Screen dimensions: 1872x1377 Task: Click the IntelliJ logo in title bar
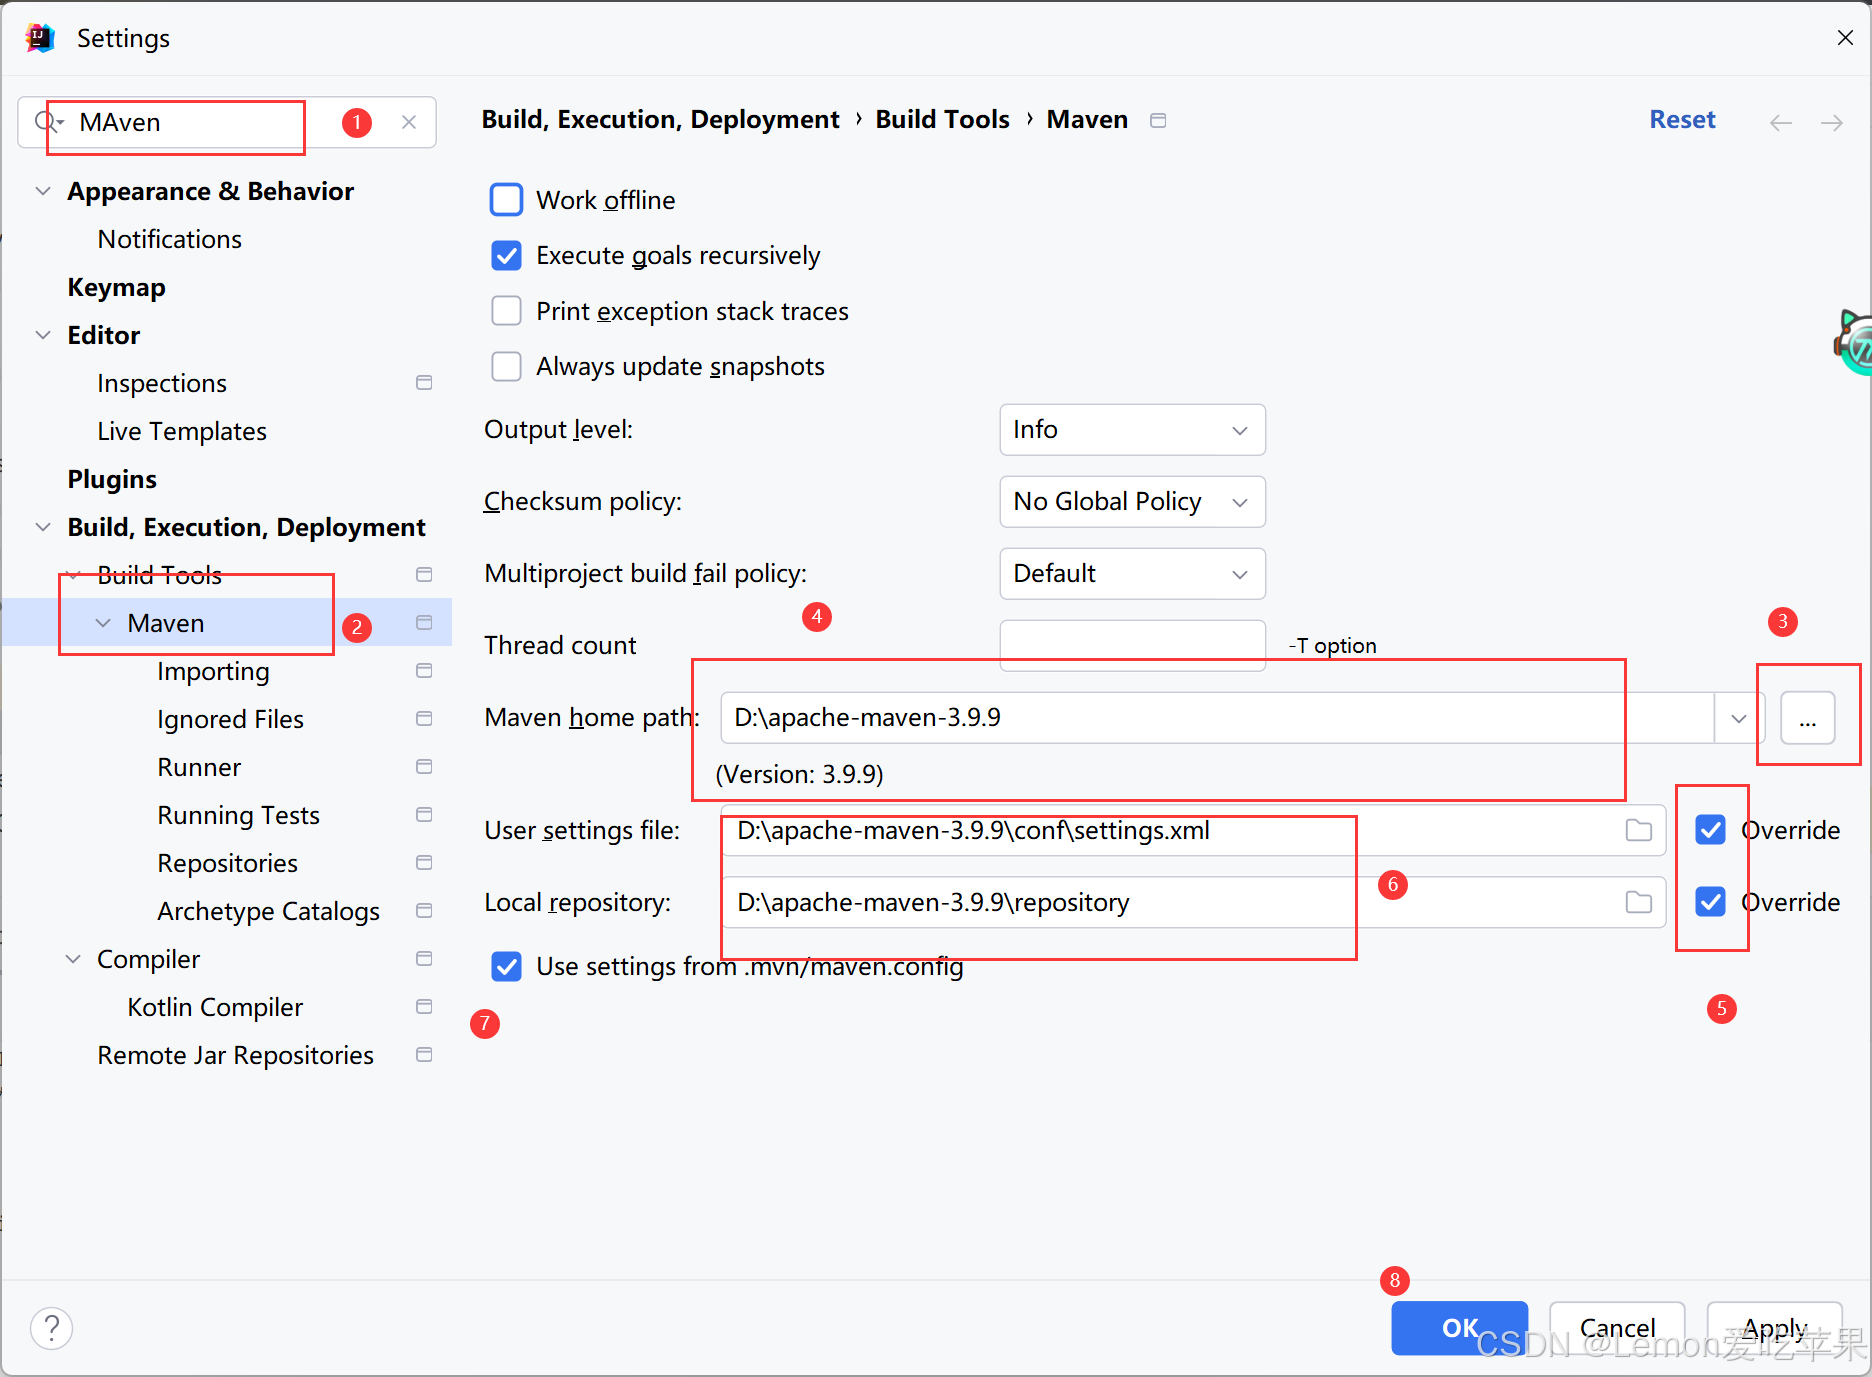pyautogui.click(x=40, y=38)
